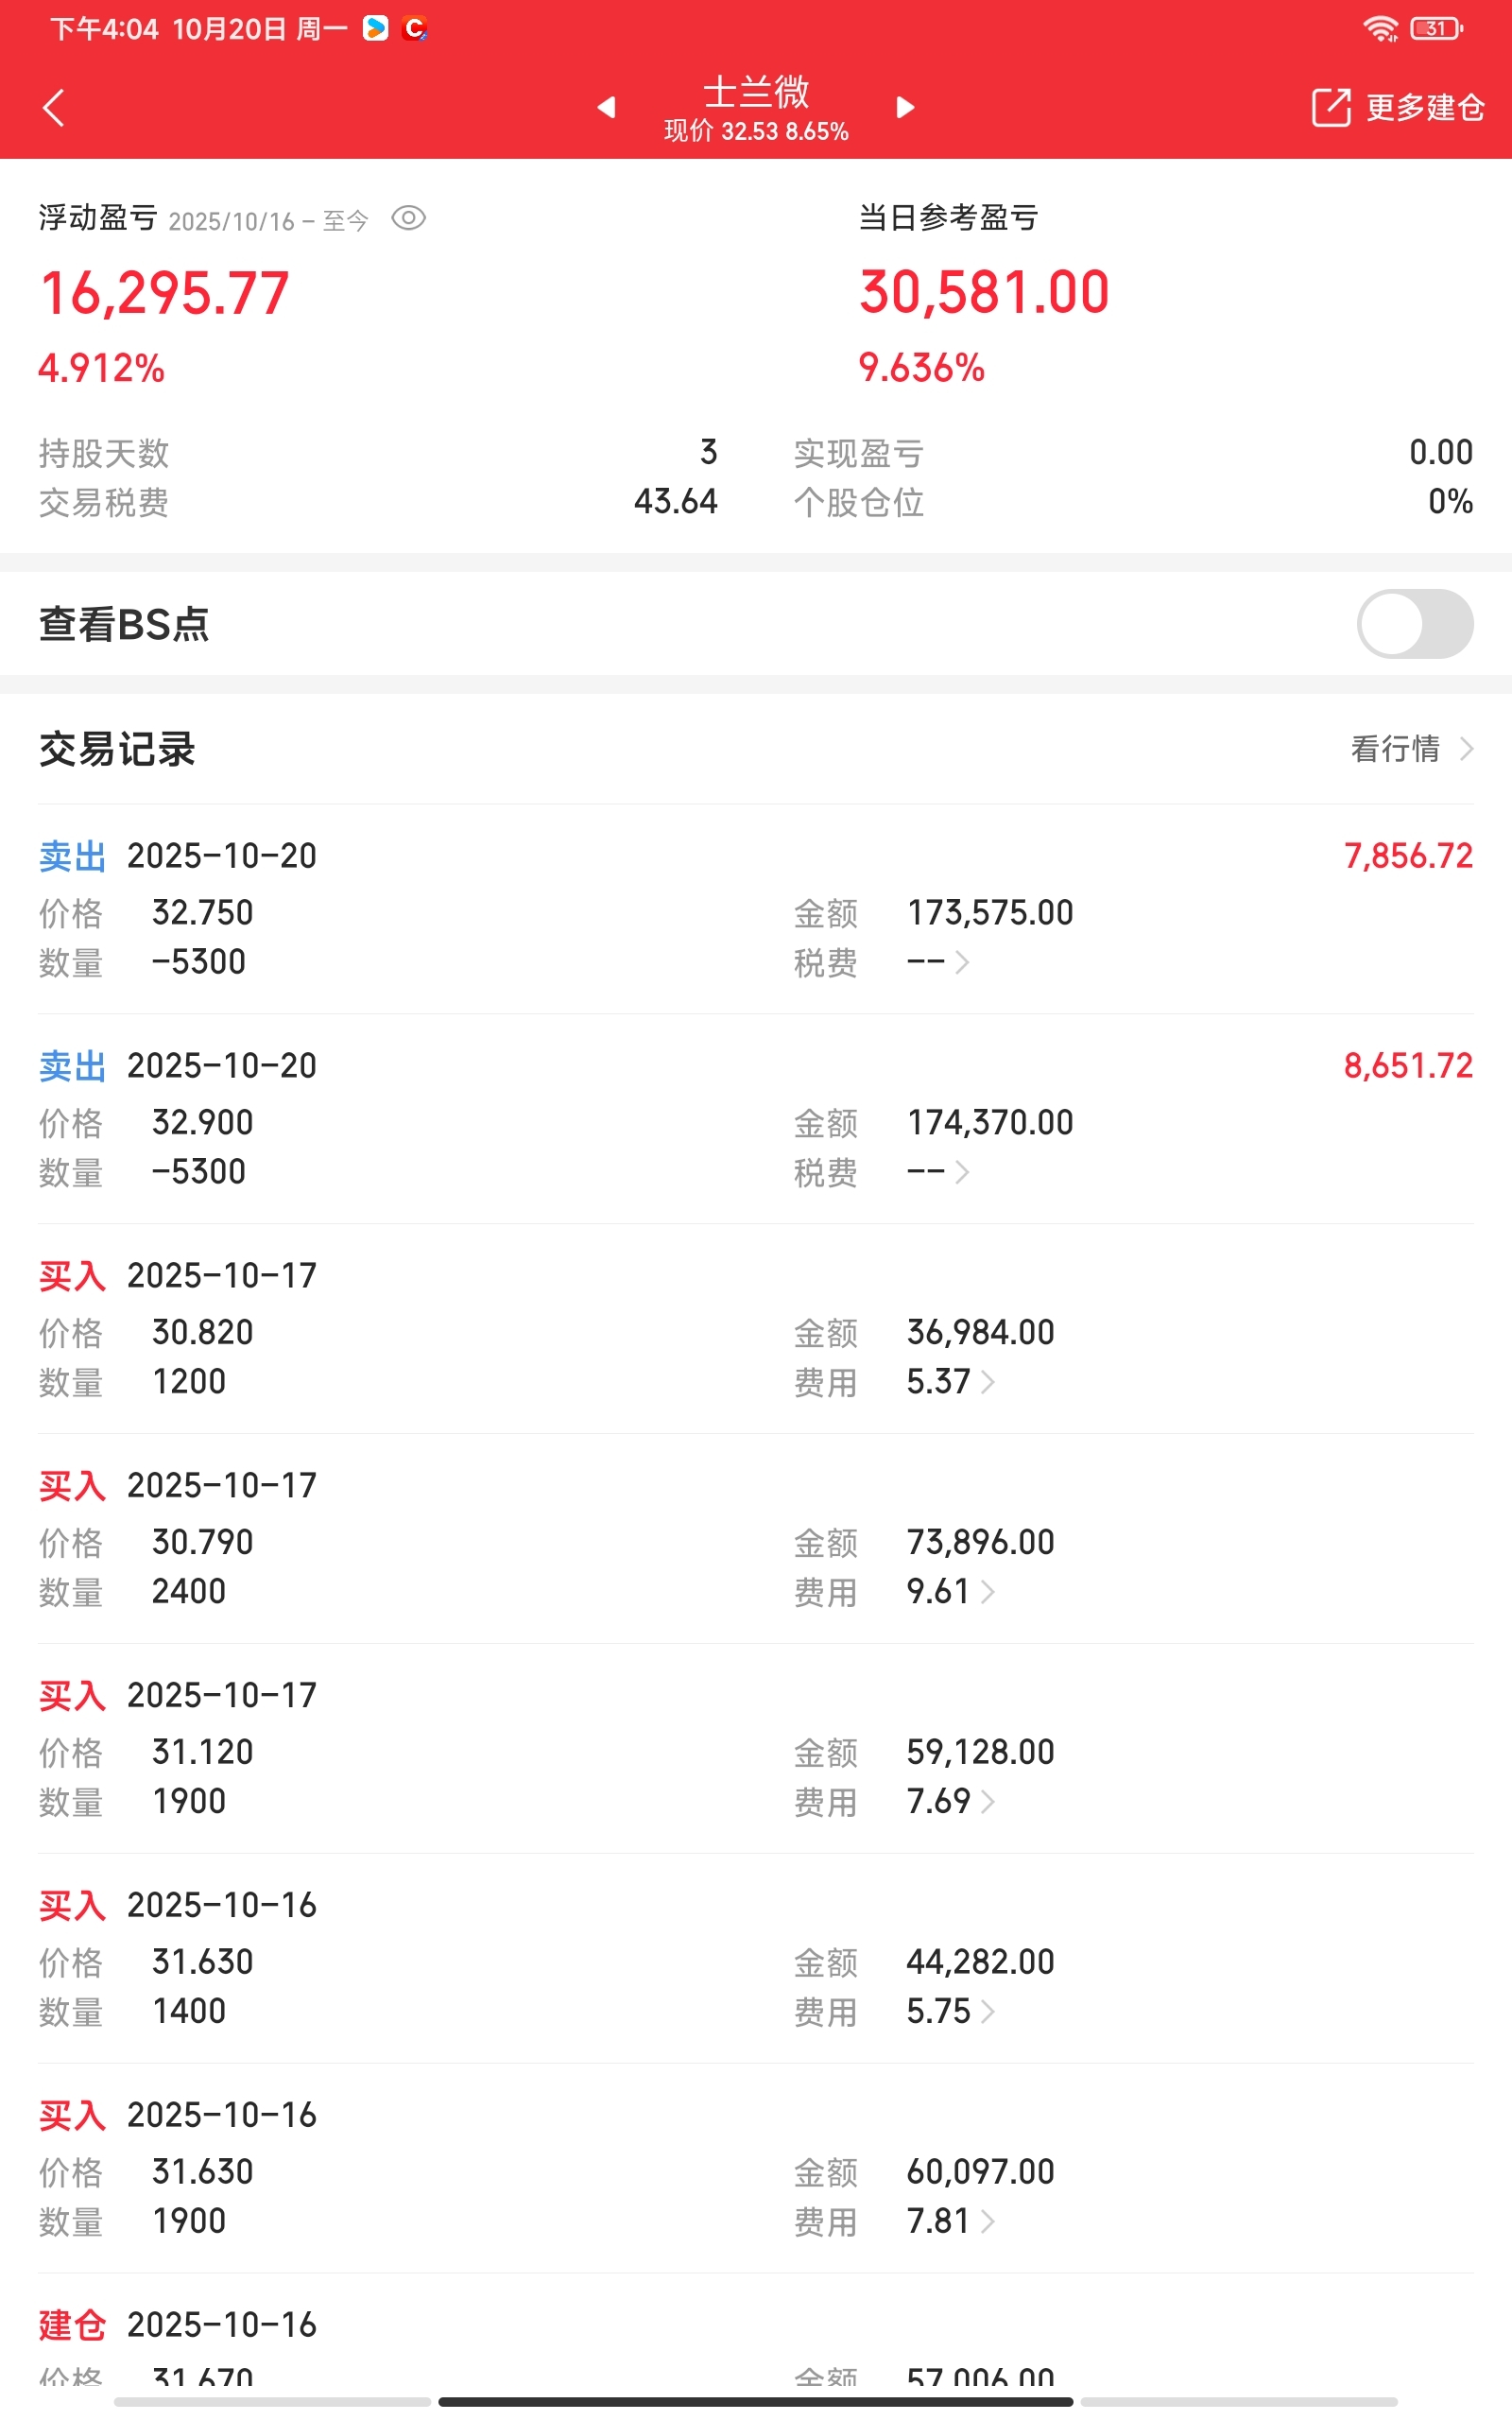
Task: Enable the 查看BS点 switch
Action: coord(1414,624)
